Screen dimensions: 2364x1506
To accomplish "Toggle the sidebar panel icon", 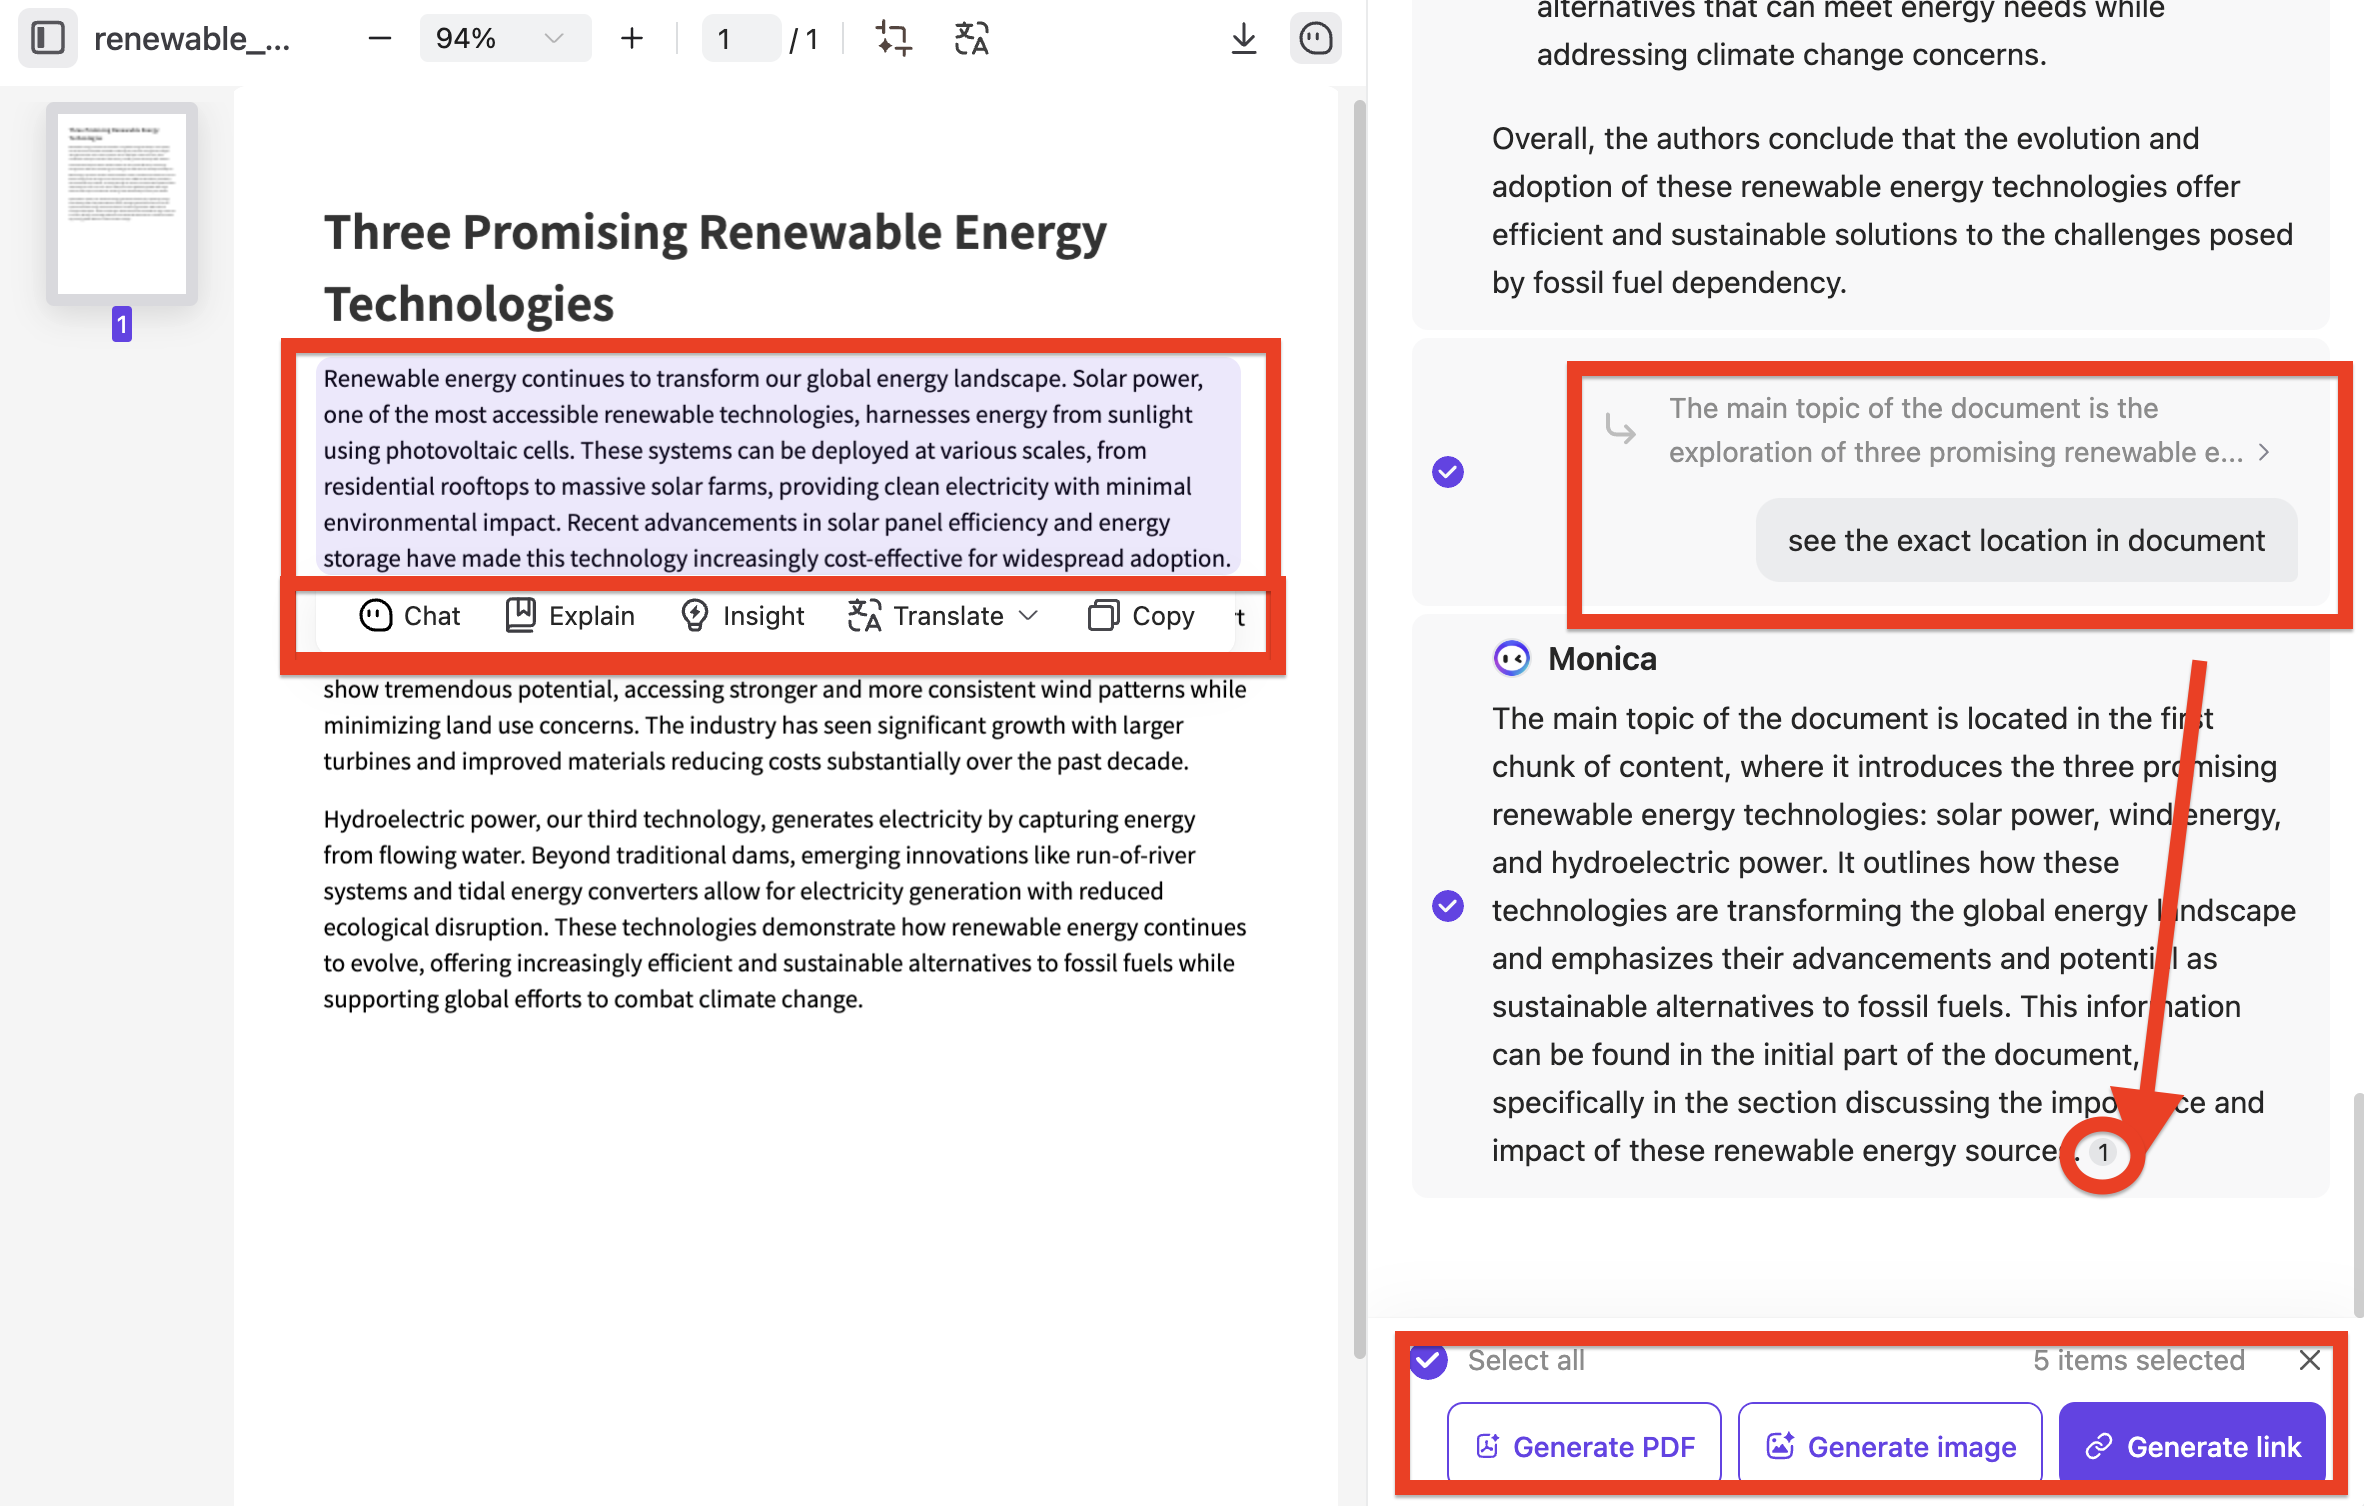I will [48, 38].
